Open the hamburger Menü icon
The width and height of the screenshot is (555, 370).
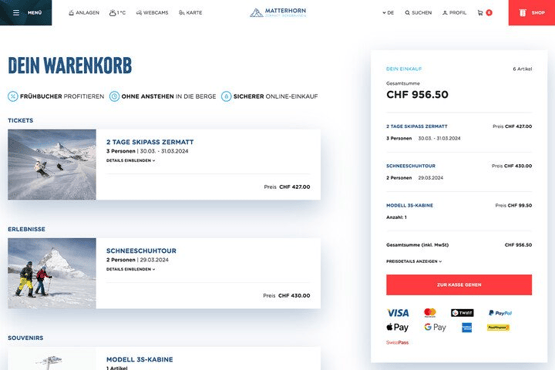tap(16, 13)
